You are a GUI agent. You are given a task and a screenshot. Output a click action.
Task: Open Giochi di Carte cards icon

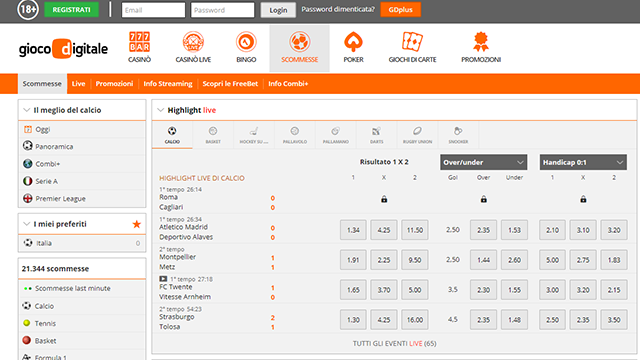coord(412,42)
